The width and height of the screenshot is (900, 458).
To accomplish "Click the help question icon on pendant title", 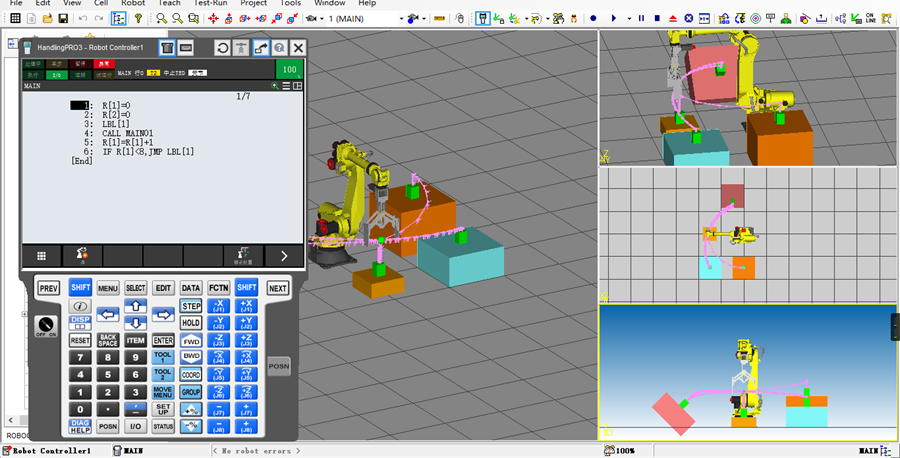I will coord(279,48).
